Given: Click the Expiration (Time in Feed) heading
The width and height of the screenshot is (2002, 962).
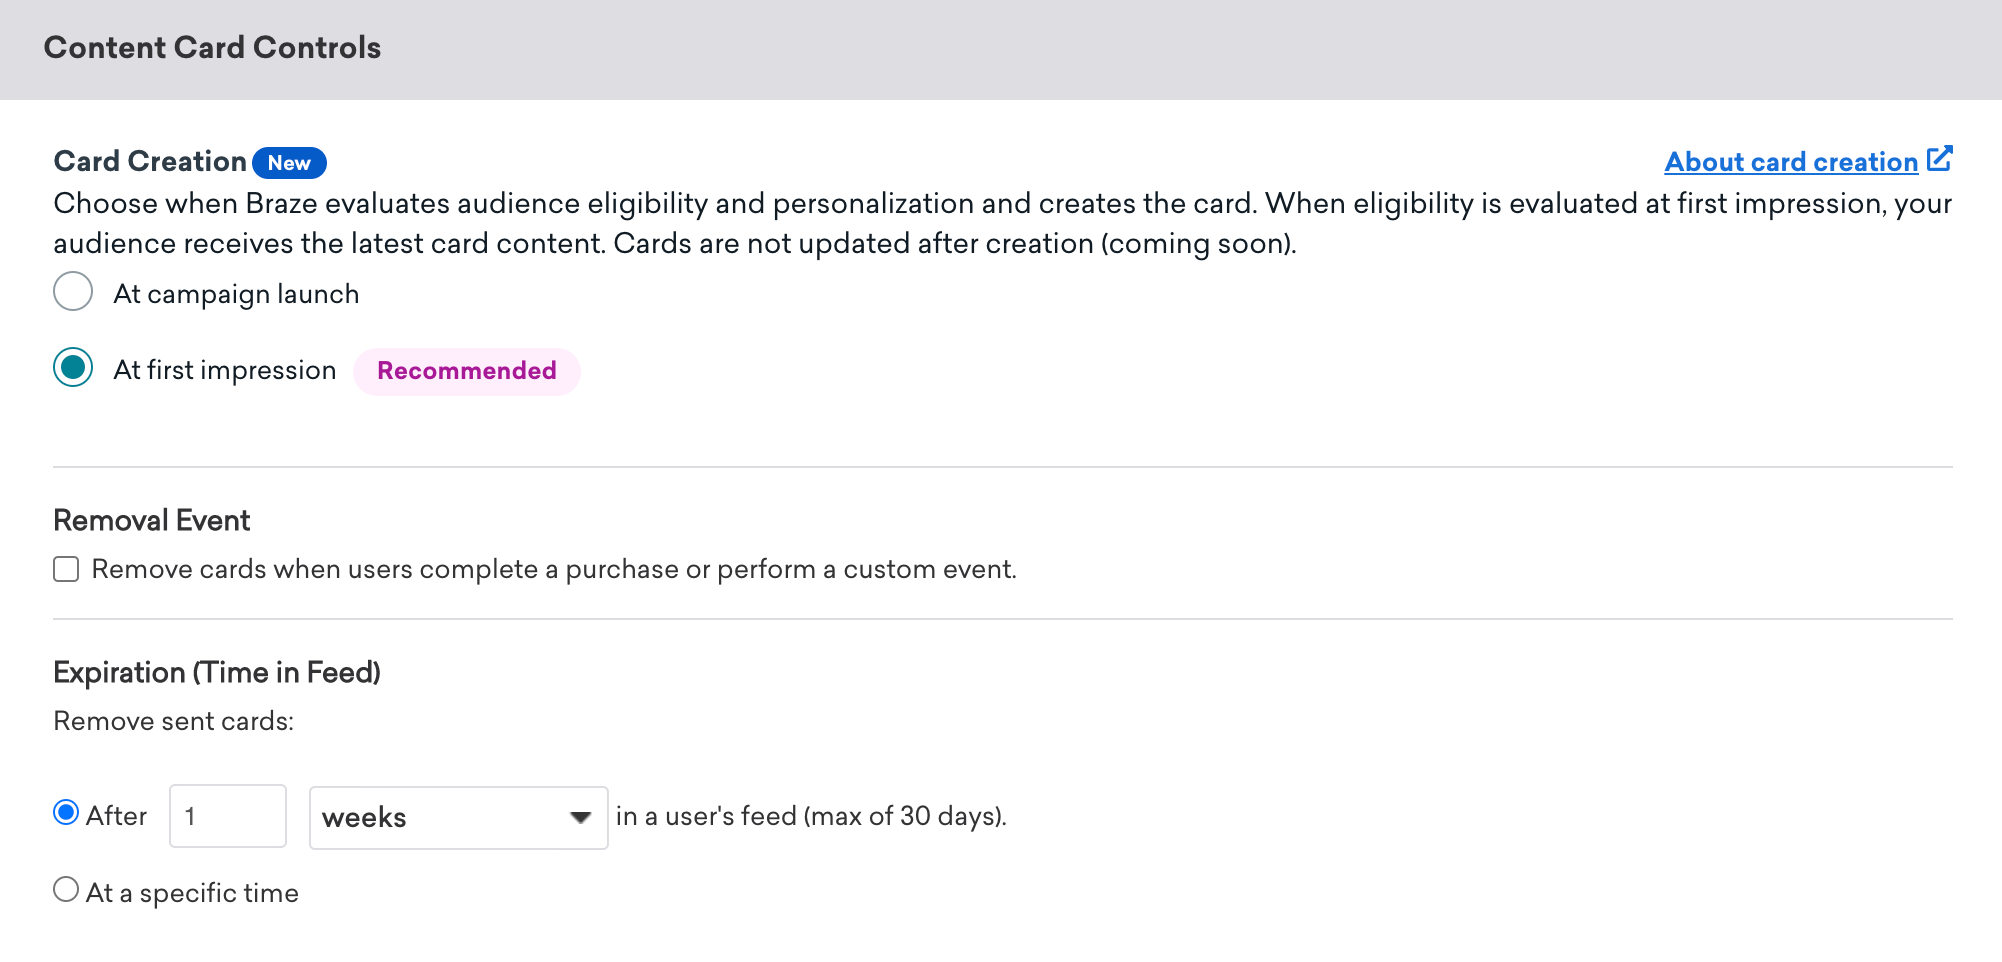Looking at the screenshot, I should (x=217, y=672).
